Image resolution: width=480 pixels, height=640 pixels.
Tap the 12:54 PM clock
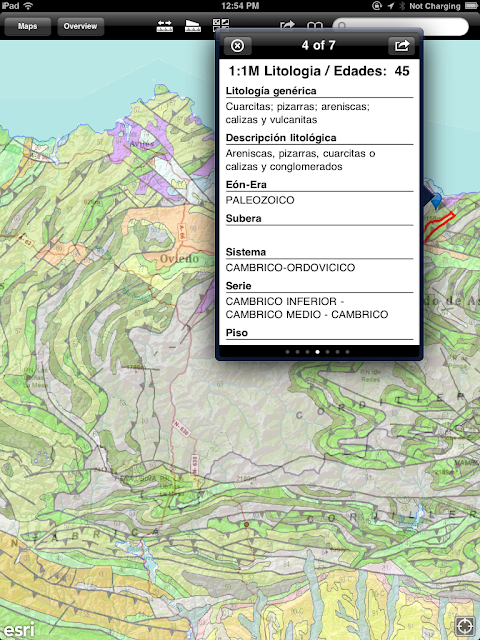coord(240,6)
